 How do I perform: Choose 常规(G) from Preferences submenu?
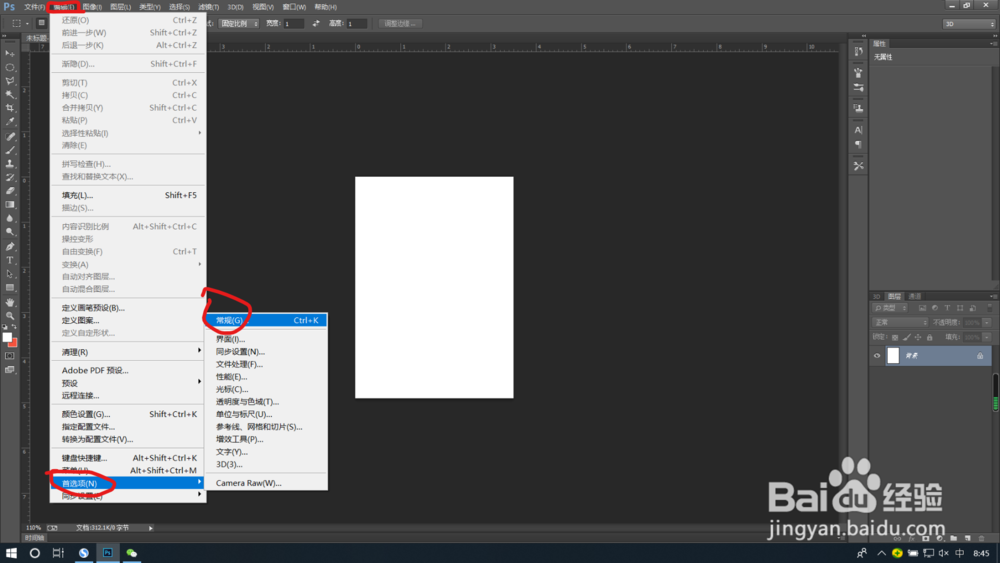(266, 320)
